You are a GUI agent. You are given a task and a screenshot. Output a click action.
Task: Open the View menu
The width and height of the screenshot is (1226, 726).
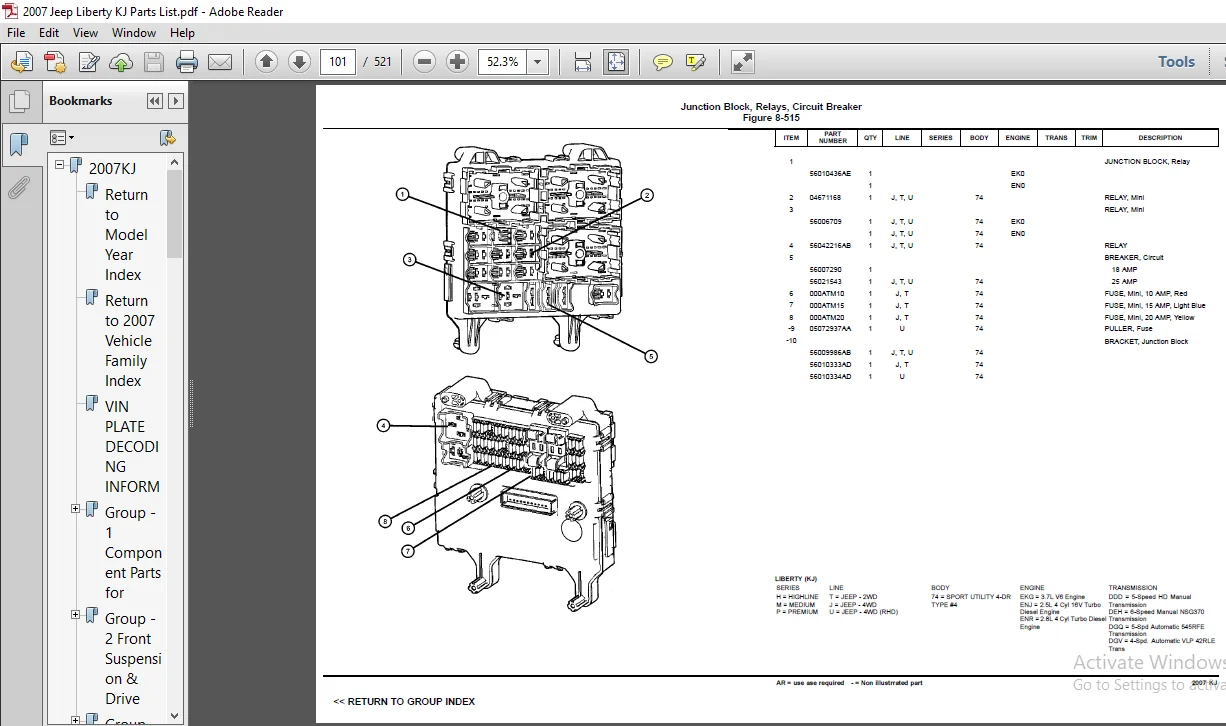[x=85, y=32]
